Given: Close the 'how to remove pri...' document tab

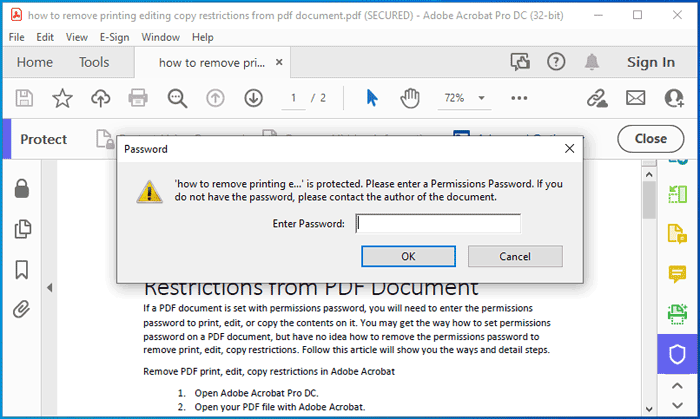Looking at the screenshot, I should (x=279, y=62).
